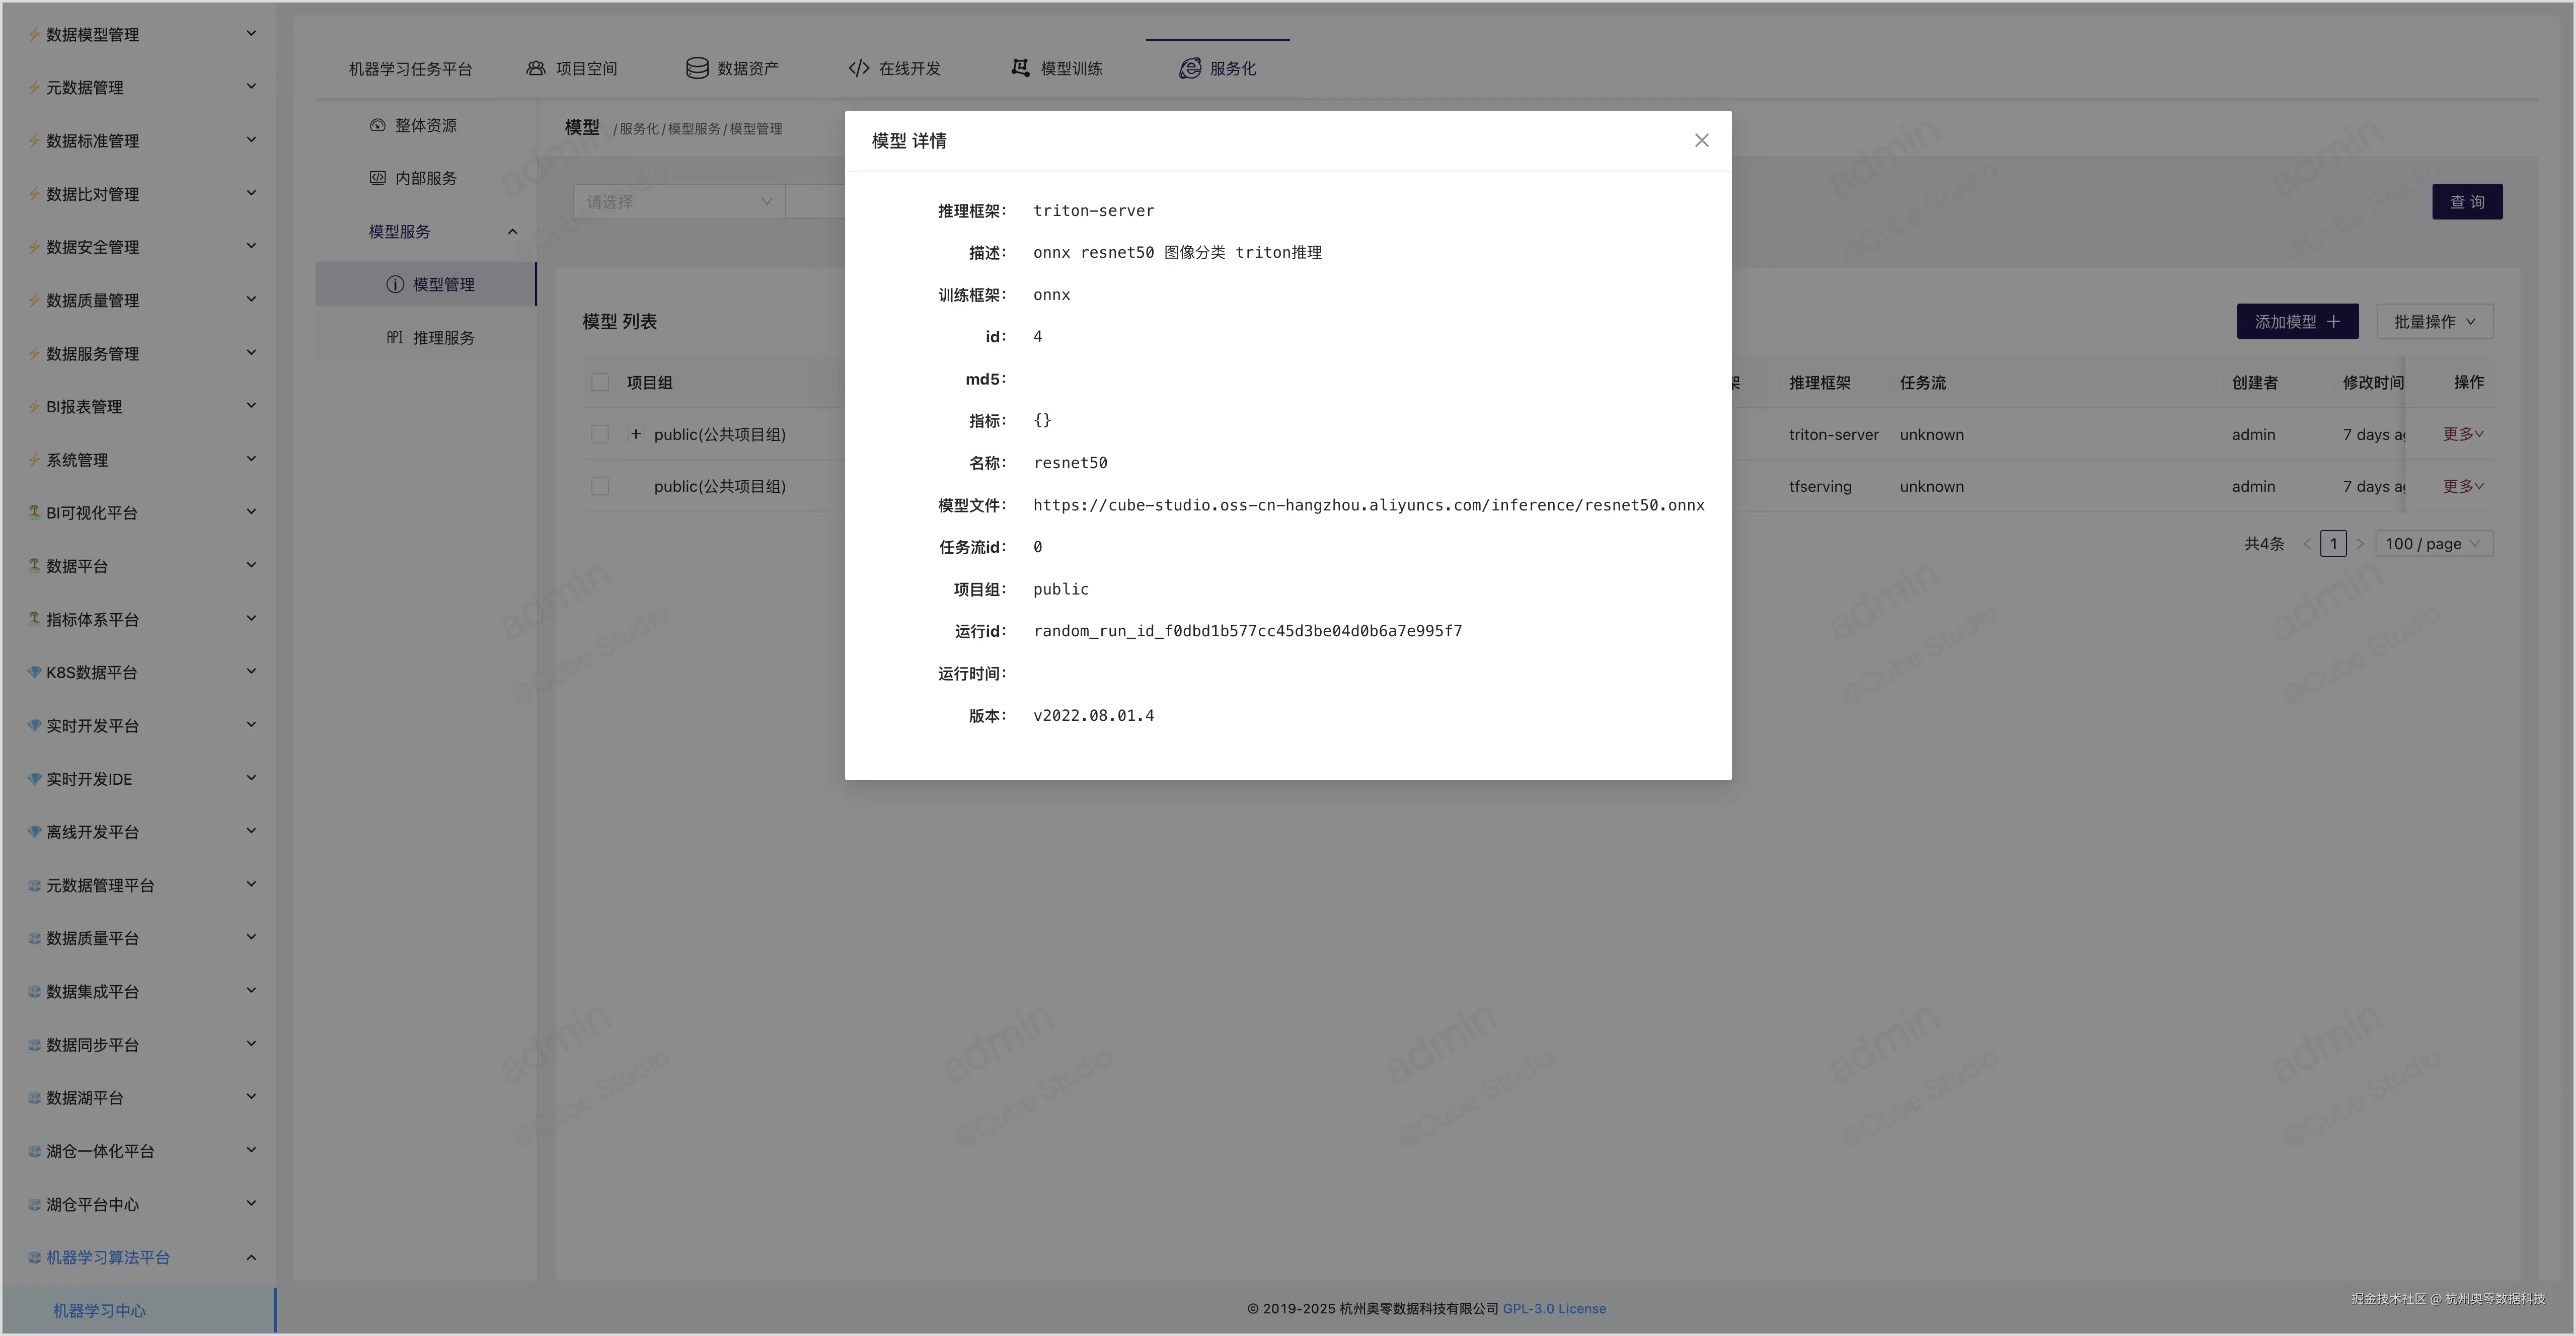Screen dimensions: 2576x1336
Task: Expand the first row with plus icon
Action: [636, 434]
